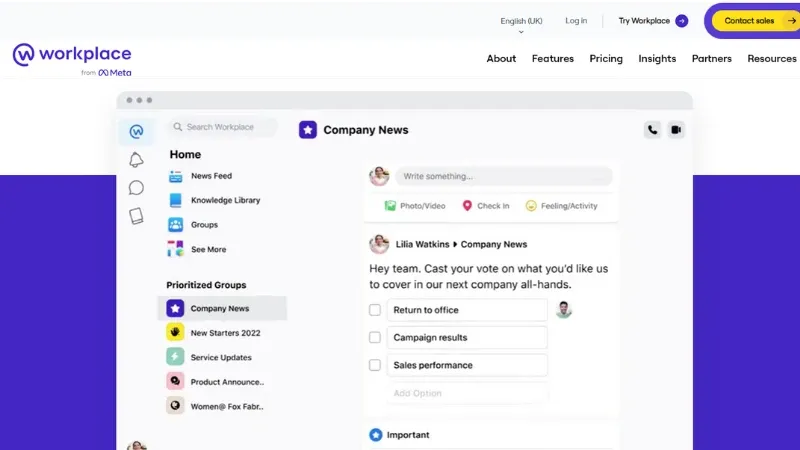Viewport: 800px width, 450px height.
Task: Open the Insights menu
Action: pos(657,59)
